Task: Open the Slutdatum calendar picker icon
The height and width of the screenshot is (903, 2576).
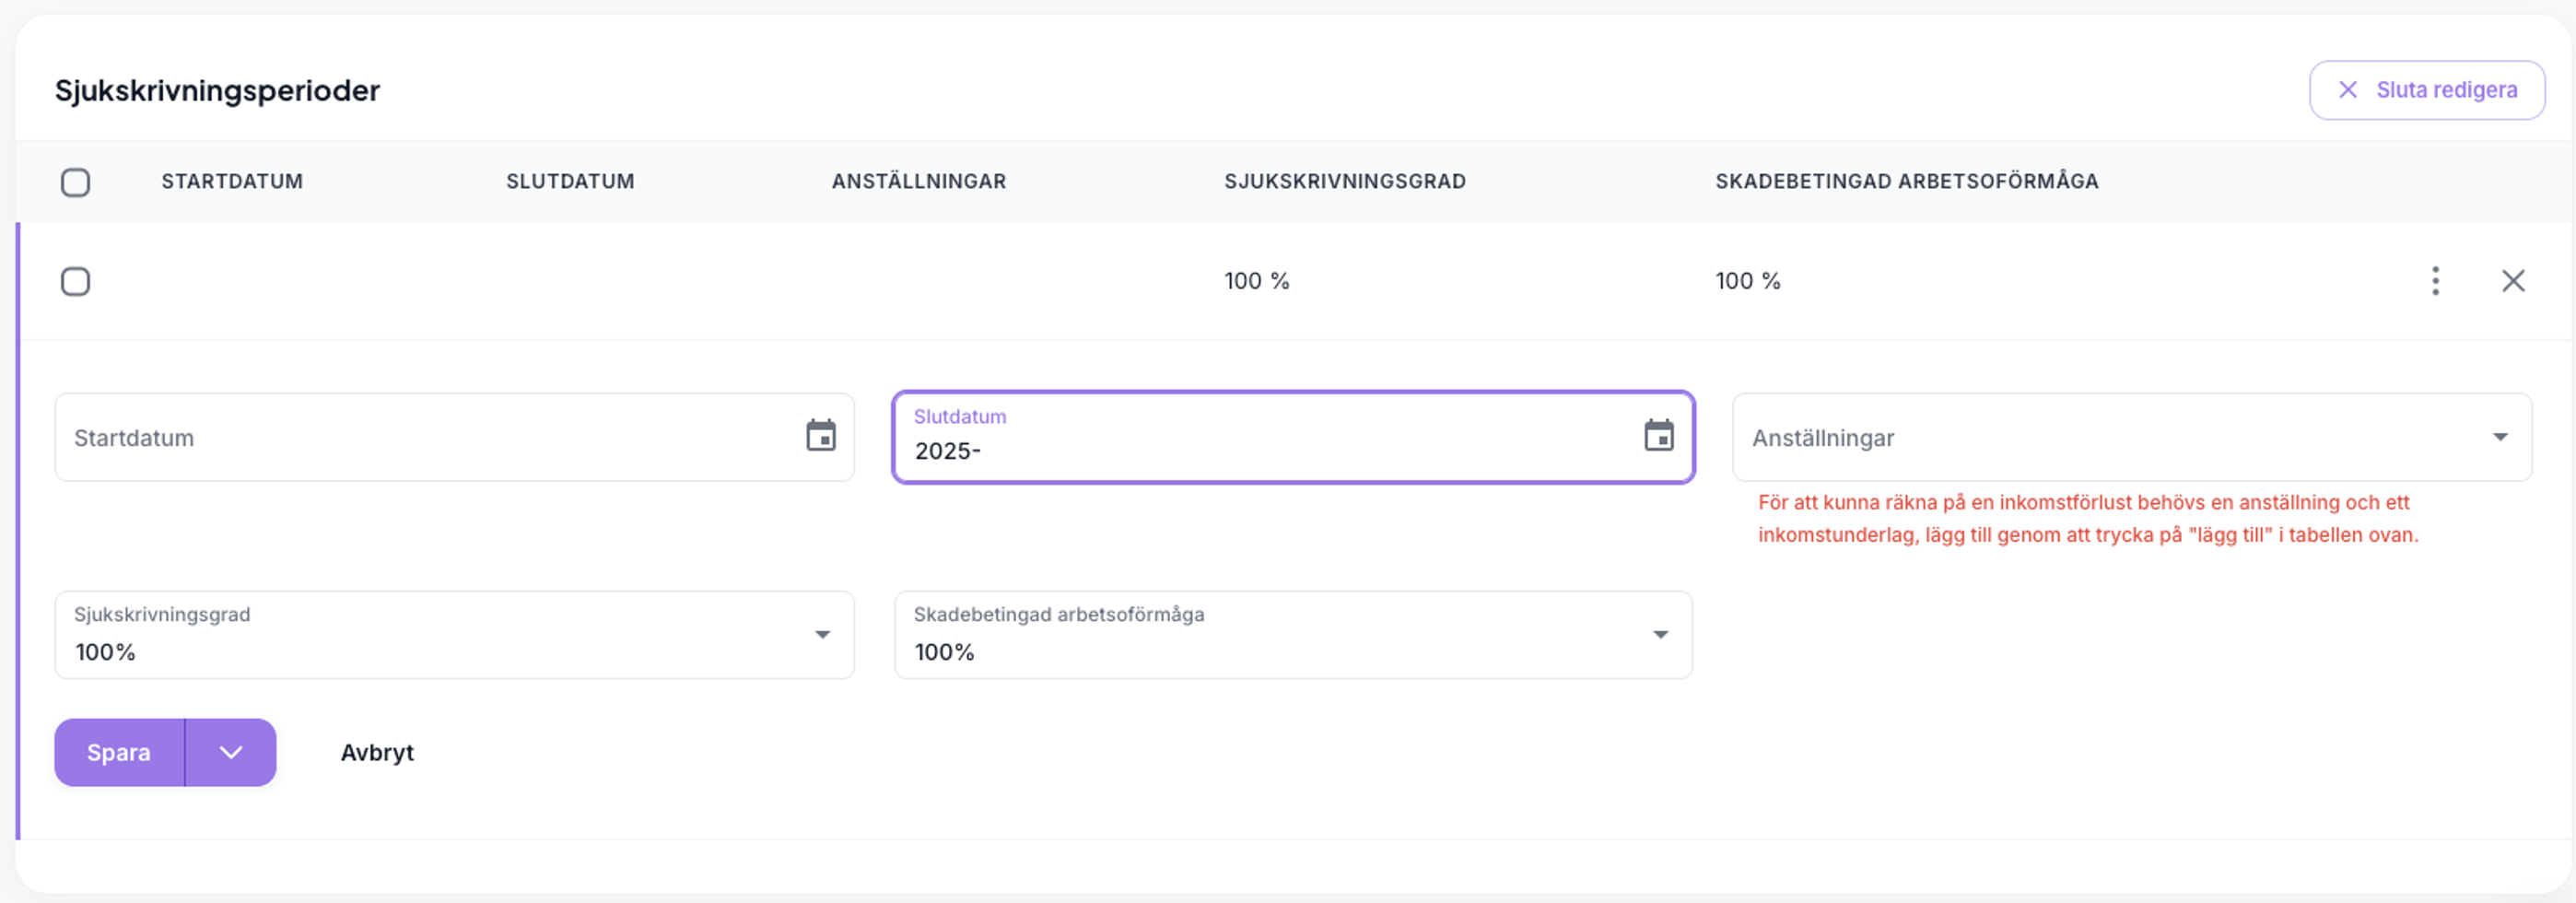Action: pos(1658,436)
